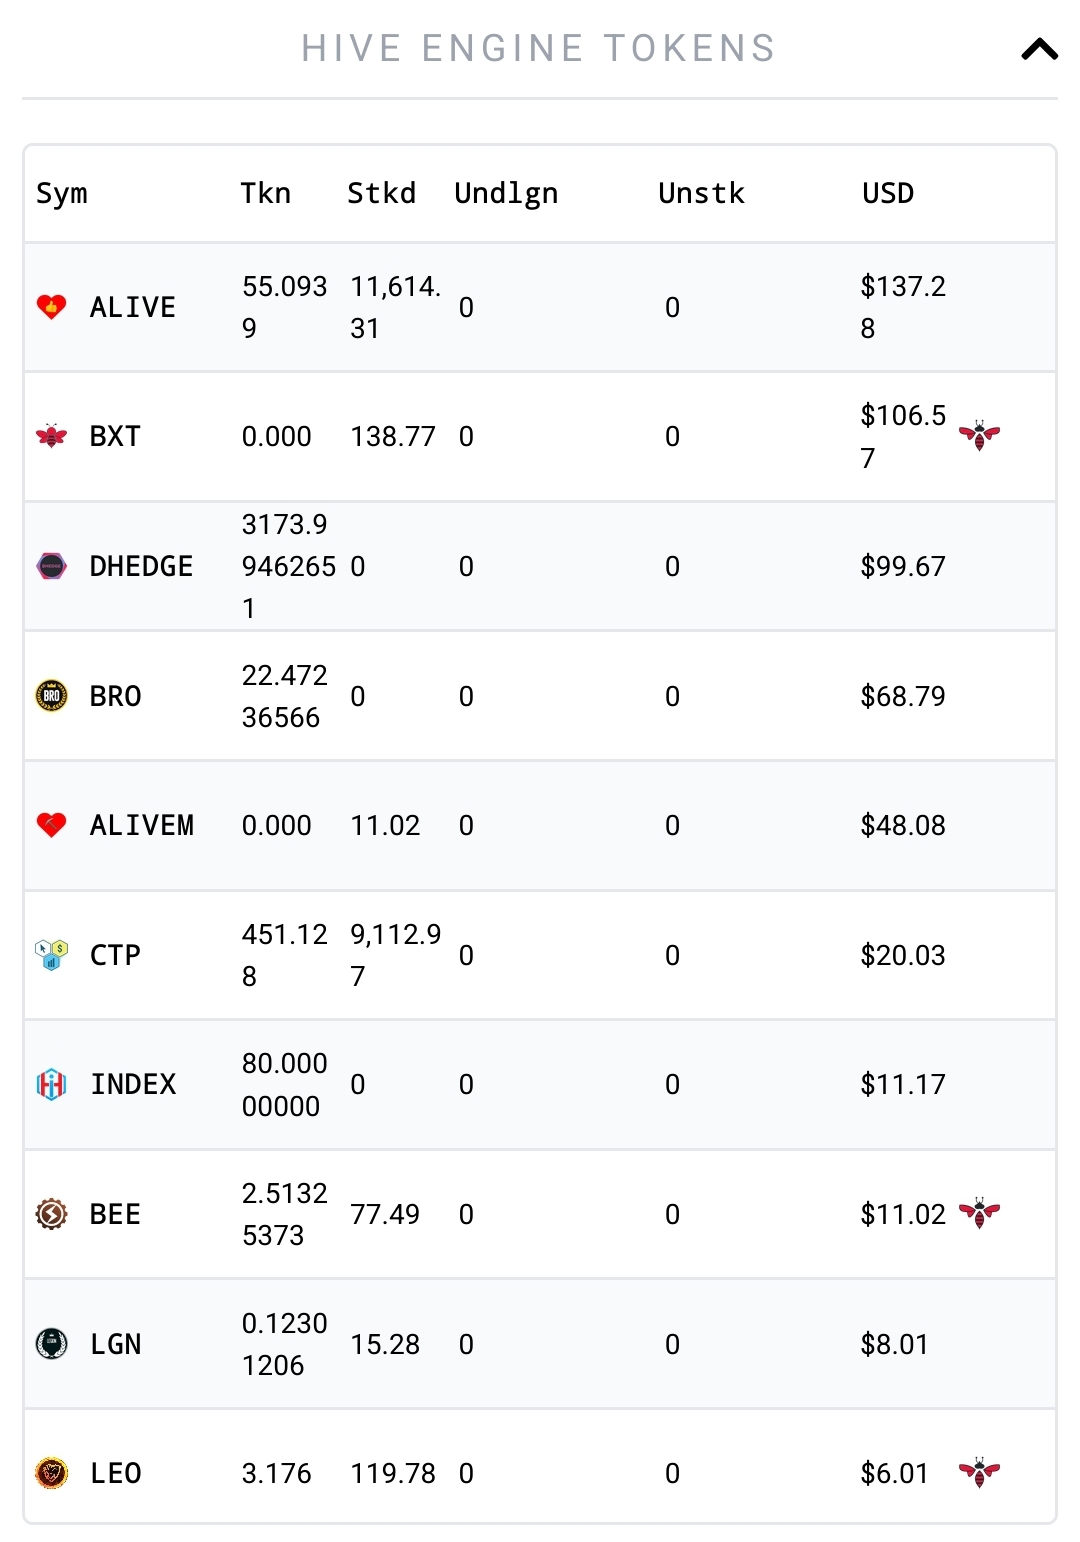Sort by the Sym column header
1080x1542 pixels.
pyautogui.click(x=62, y=194)
